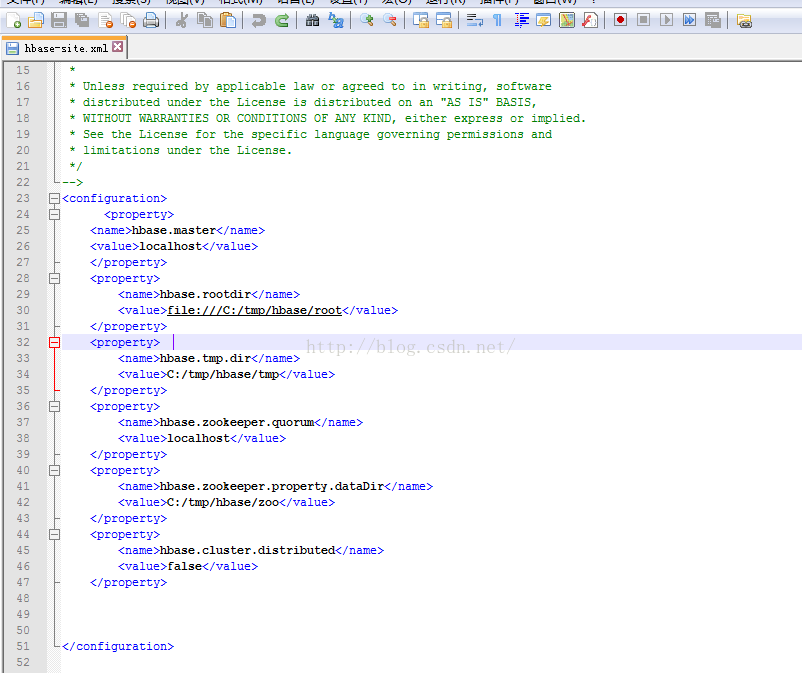Click localhost value on line 38
The width and height of the screenshot is (802, 673).
198,438
